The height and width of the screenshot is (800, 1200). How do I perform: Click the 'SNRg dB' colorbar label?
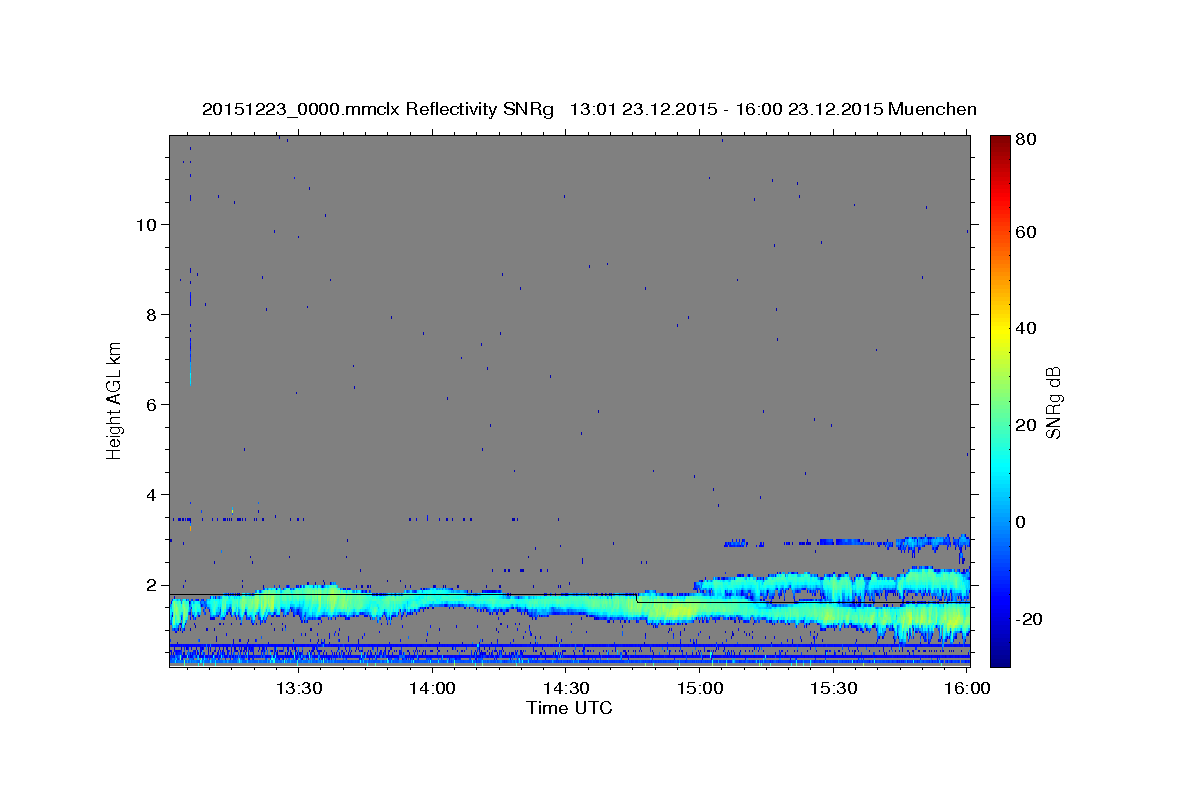point(1054,403)
